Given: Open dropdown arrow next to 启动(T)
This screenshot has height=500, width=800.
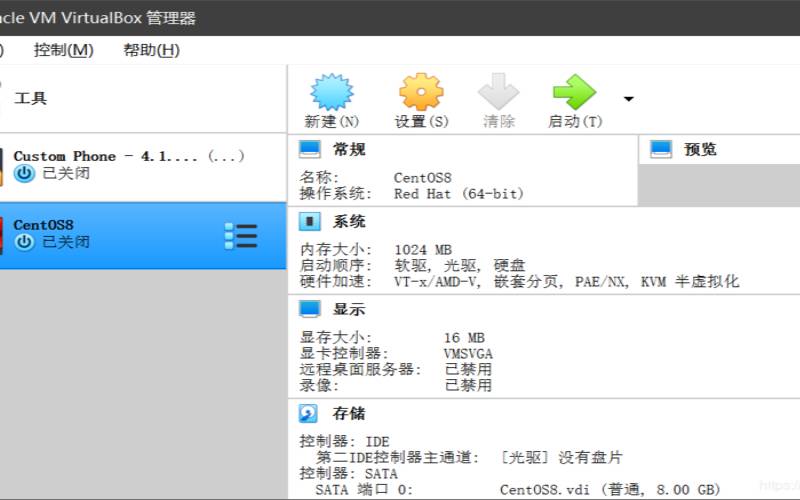Looking at the screenshot, I should [x=629, y=99].
